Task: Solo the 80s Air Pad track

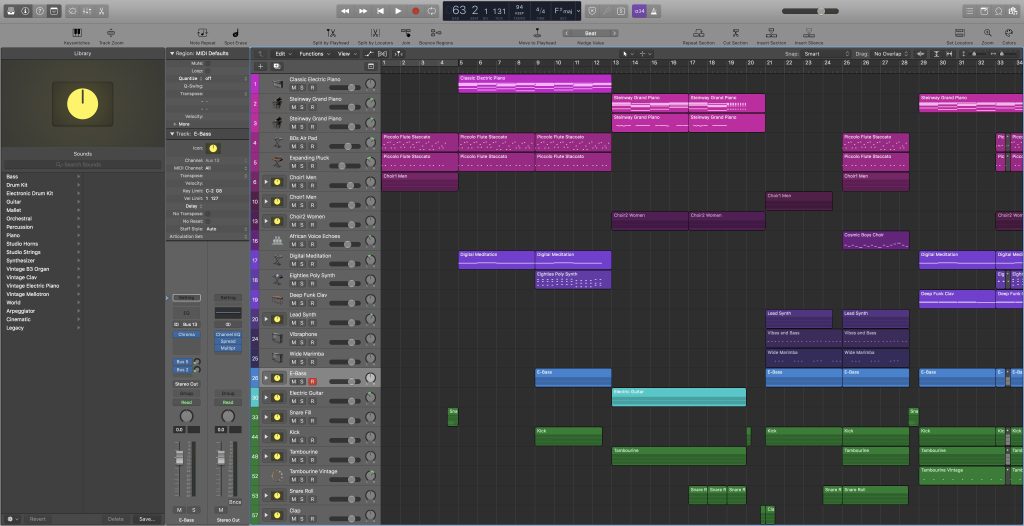Action: (x=303, y=146)
